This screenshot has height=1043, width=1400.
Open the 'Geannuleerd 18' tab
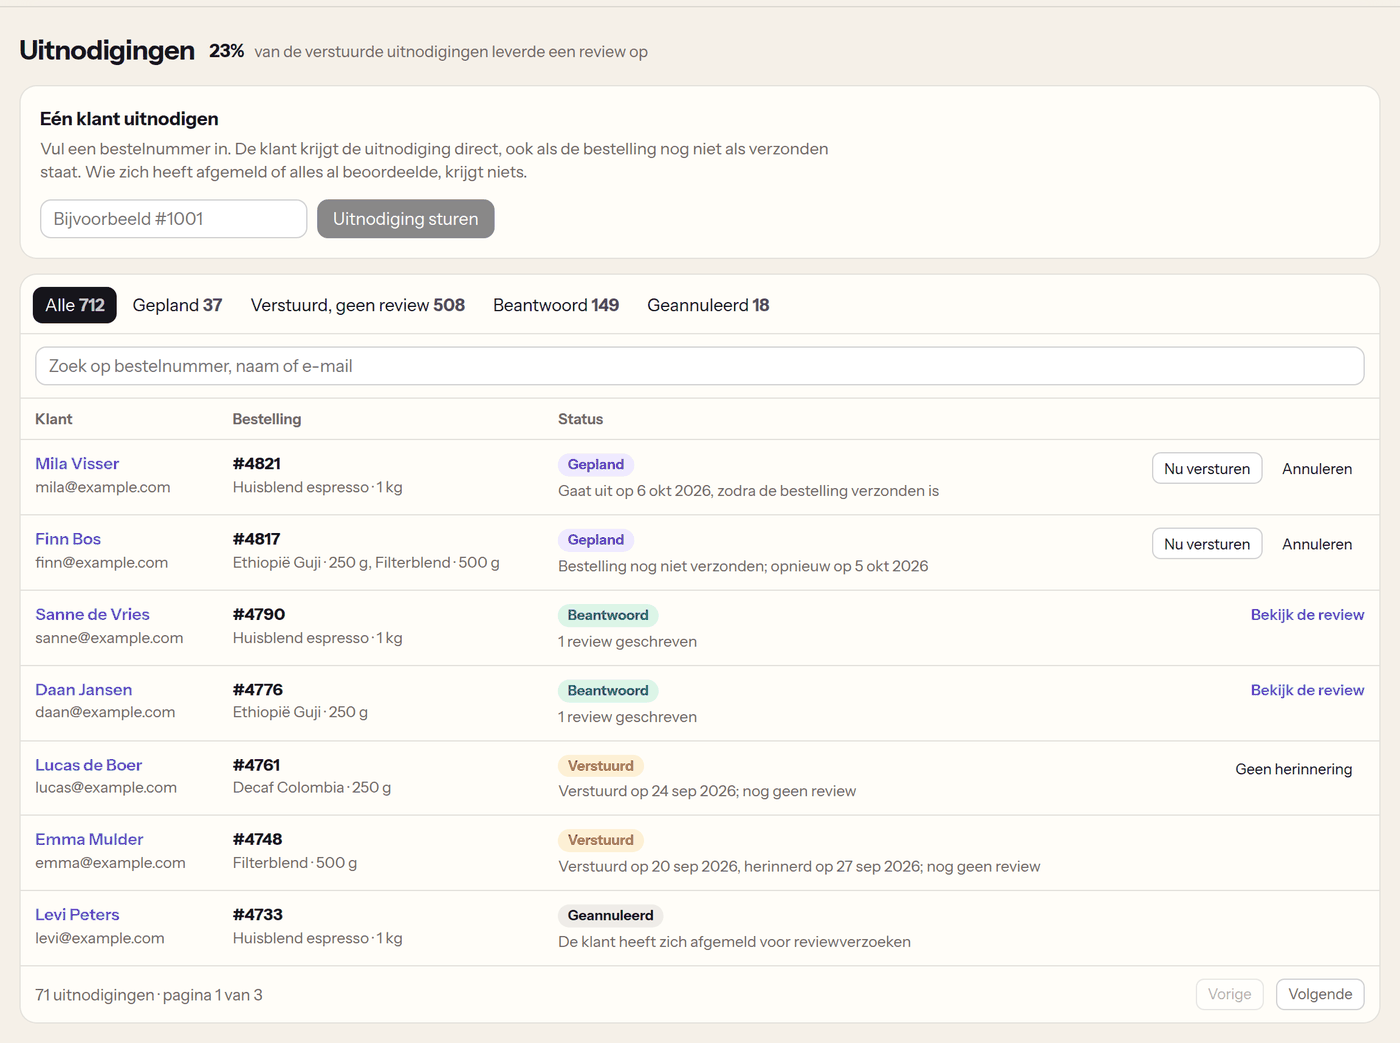tap(708, 305)
